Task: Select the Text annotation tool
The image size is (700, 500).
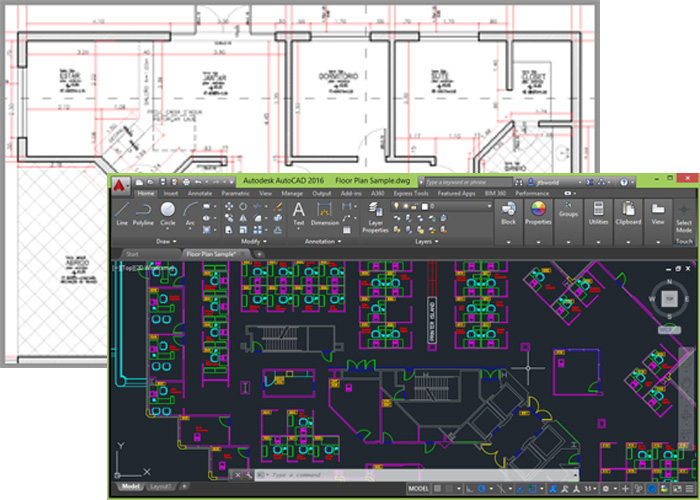Action: pyautogui.click(x=299, y=214)
